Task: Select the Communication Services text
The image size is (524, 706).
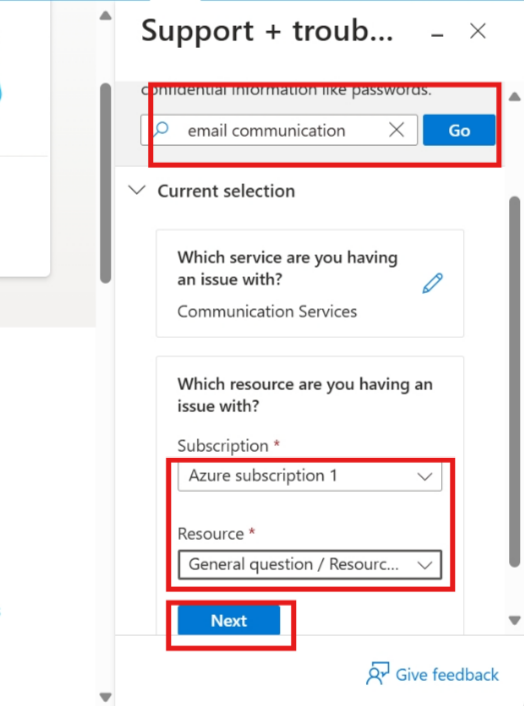Action: tap(267, 312)
